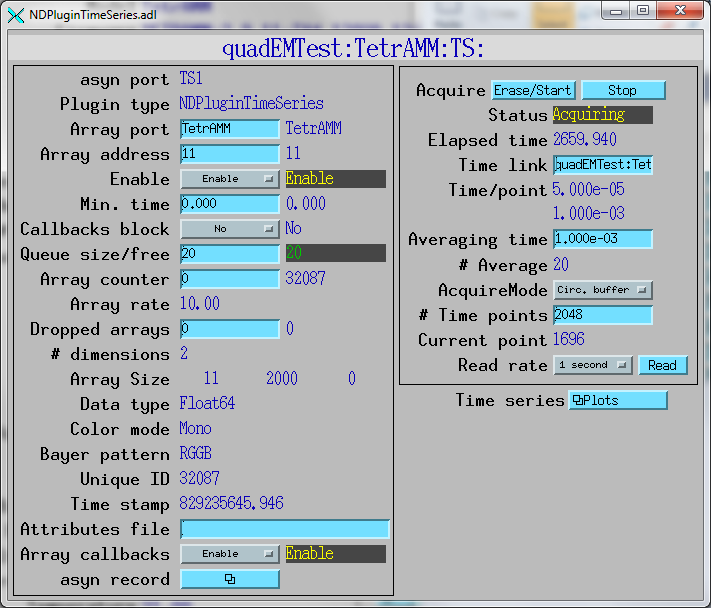
Task: Click the Enable readback beside Enable dropdown
Action: (336, 179)
